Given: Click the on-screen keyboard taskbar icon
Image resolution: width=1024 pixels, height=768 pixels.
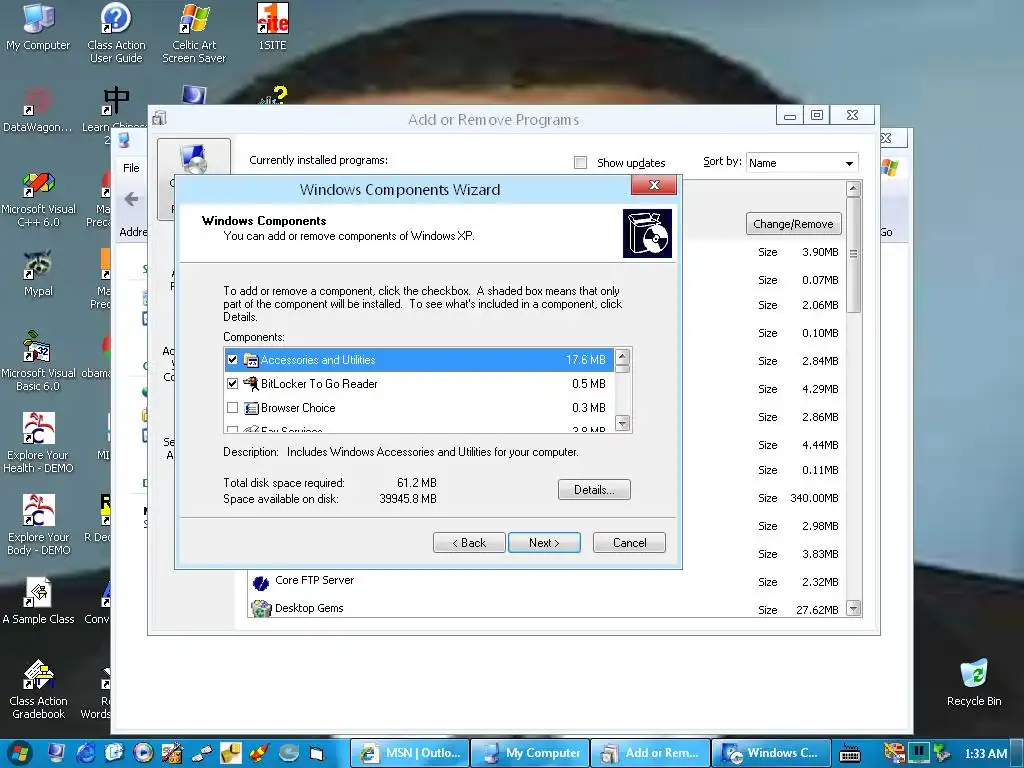Looking at the screenshot, I should [x=850, y=754].
